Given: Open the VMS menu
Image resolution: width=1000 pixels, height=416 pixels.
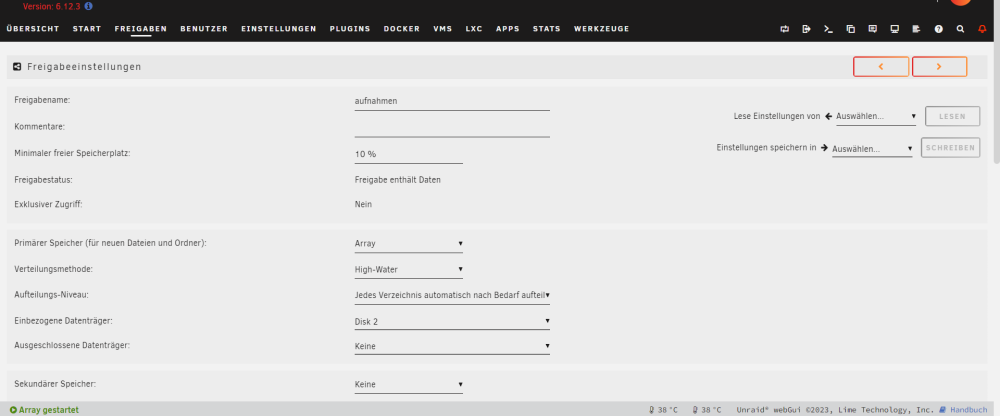Looking at the screenshot, I should pyautogui.click(x=443, y=29).
